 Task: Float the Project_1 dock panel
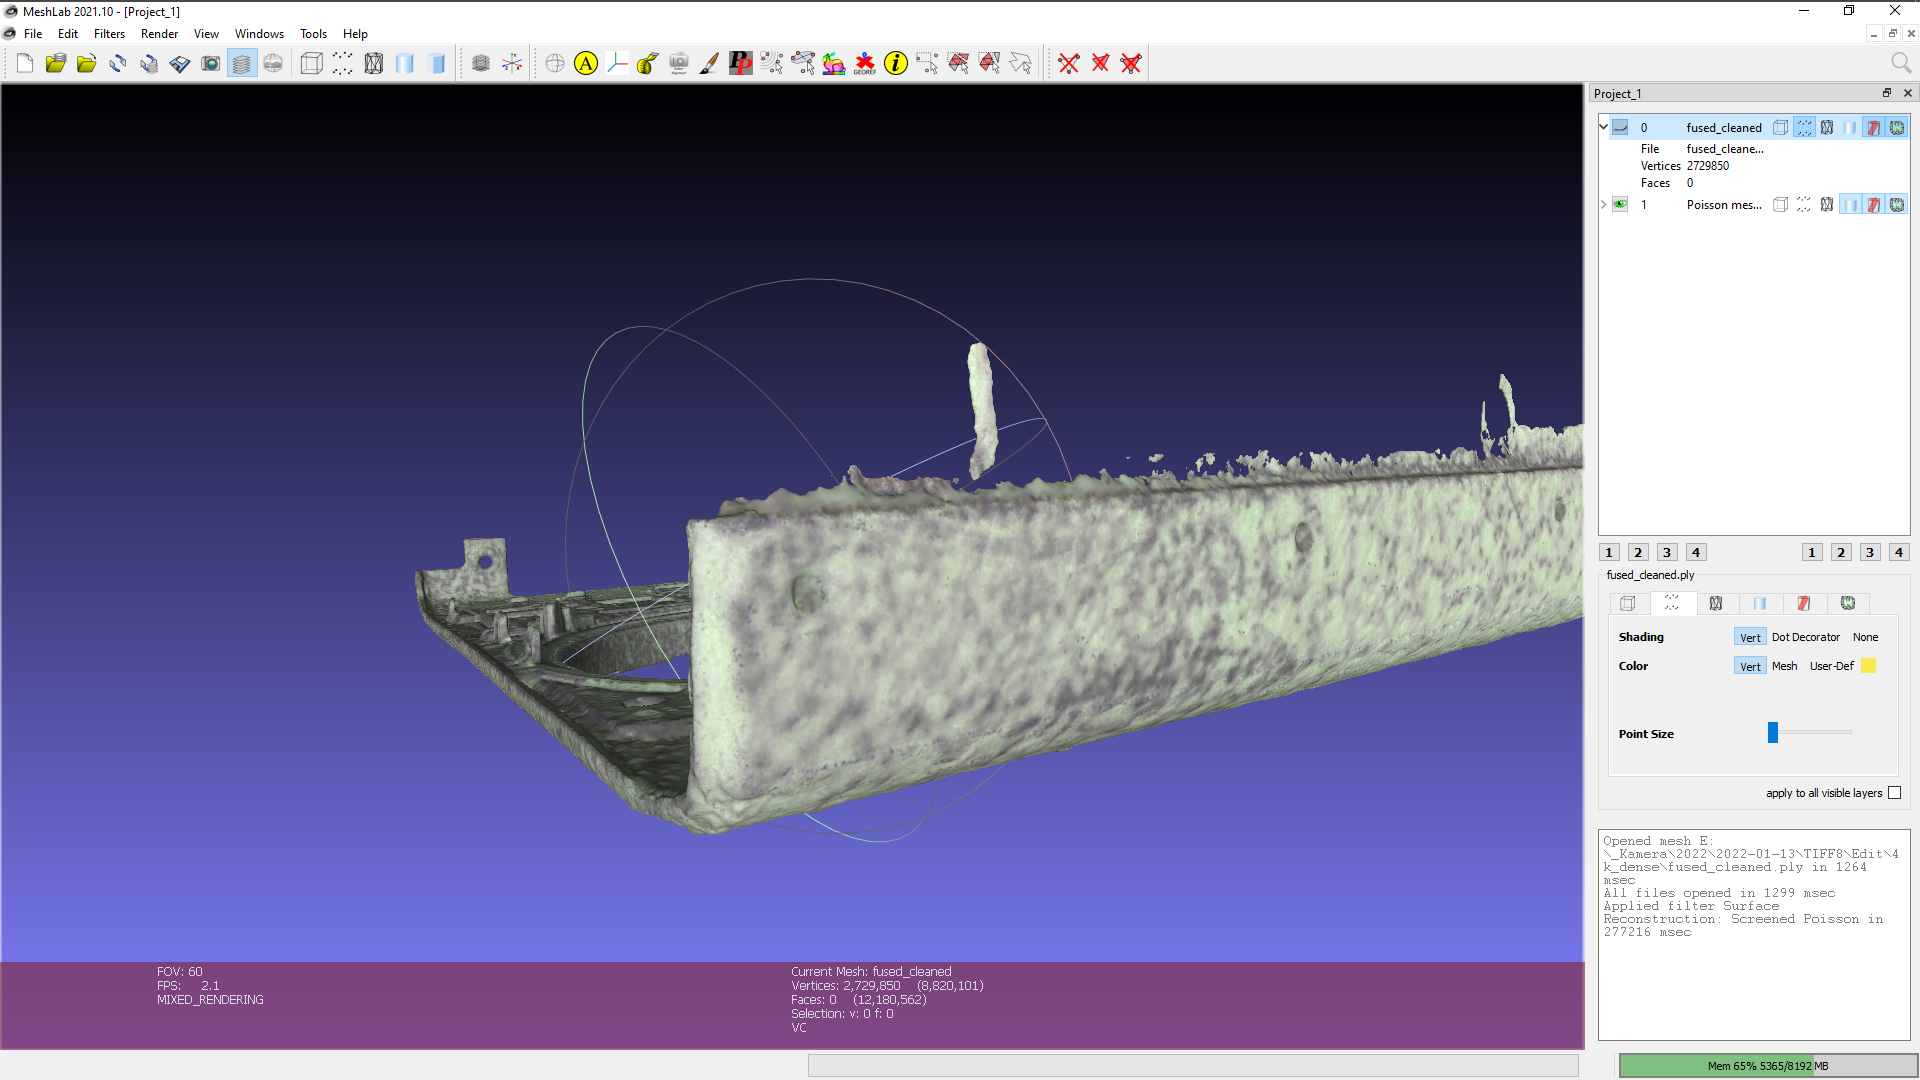coord(1887,93)
